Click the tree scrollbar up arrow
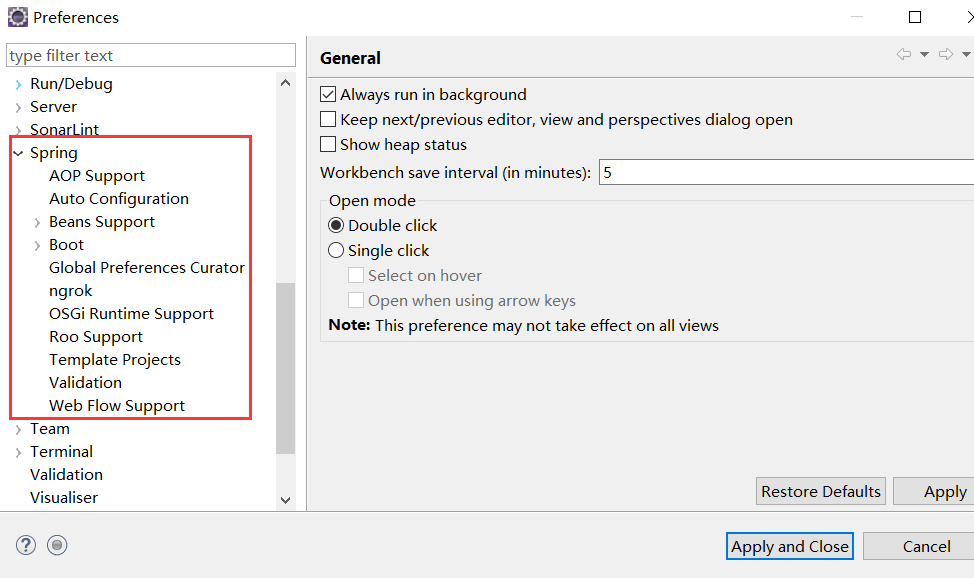The width and height of the screenshot is (974, 578). [285, 83]
